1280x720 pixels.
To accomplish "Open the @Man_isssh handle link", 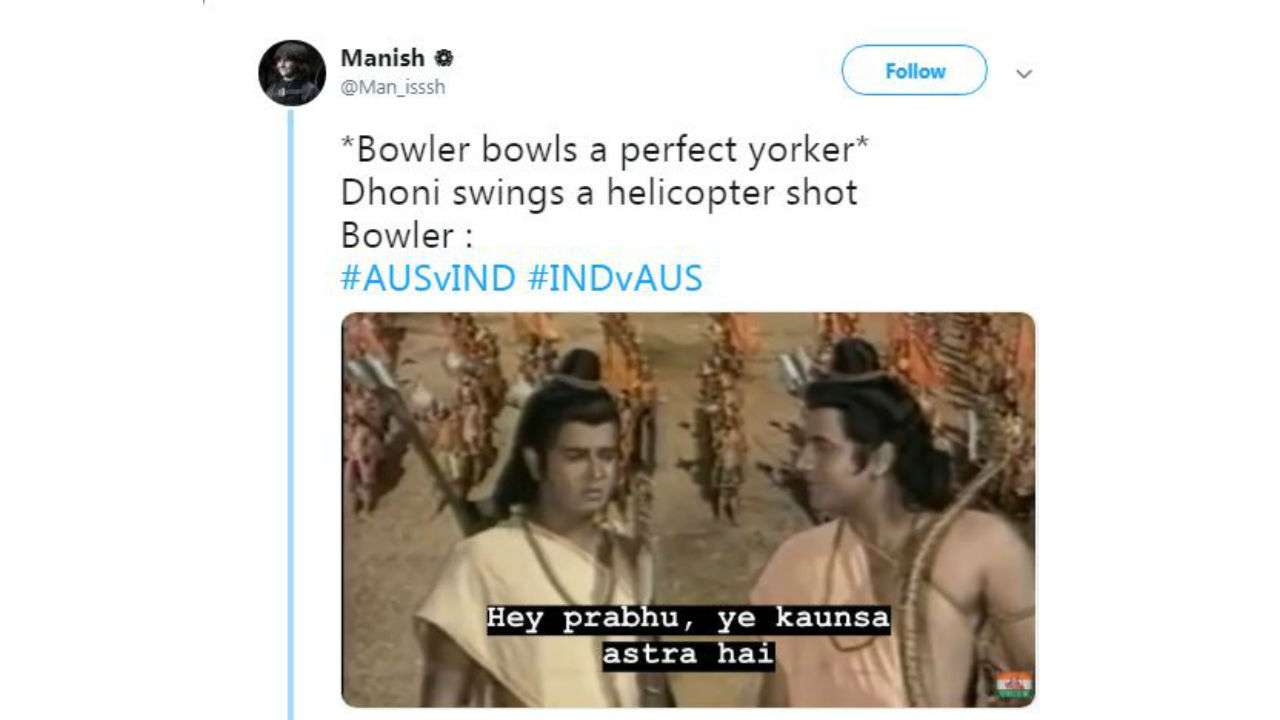I will tap(393, 87).
